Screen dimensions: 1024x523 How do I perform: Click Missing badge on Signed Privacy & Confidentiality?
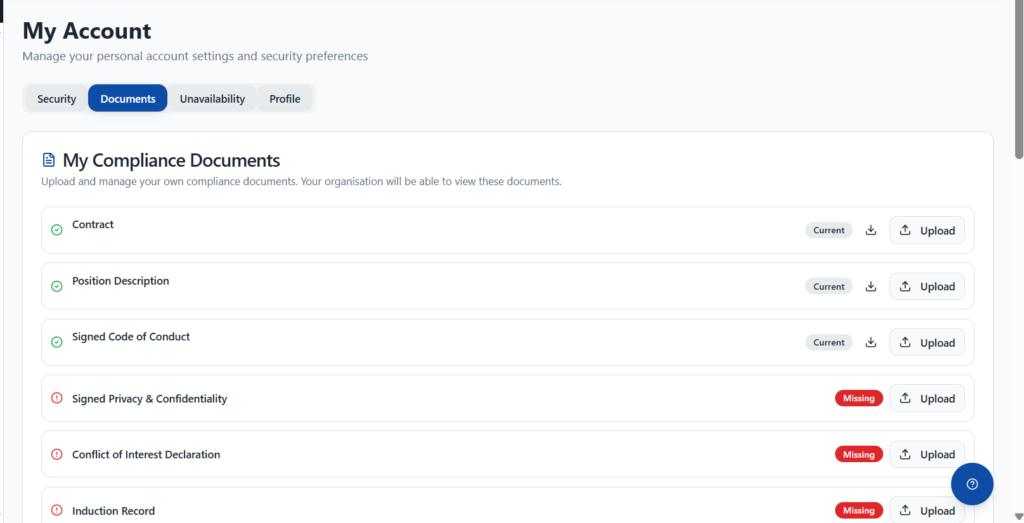tap(859, 398)
